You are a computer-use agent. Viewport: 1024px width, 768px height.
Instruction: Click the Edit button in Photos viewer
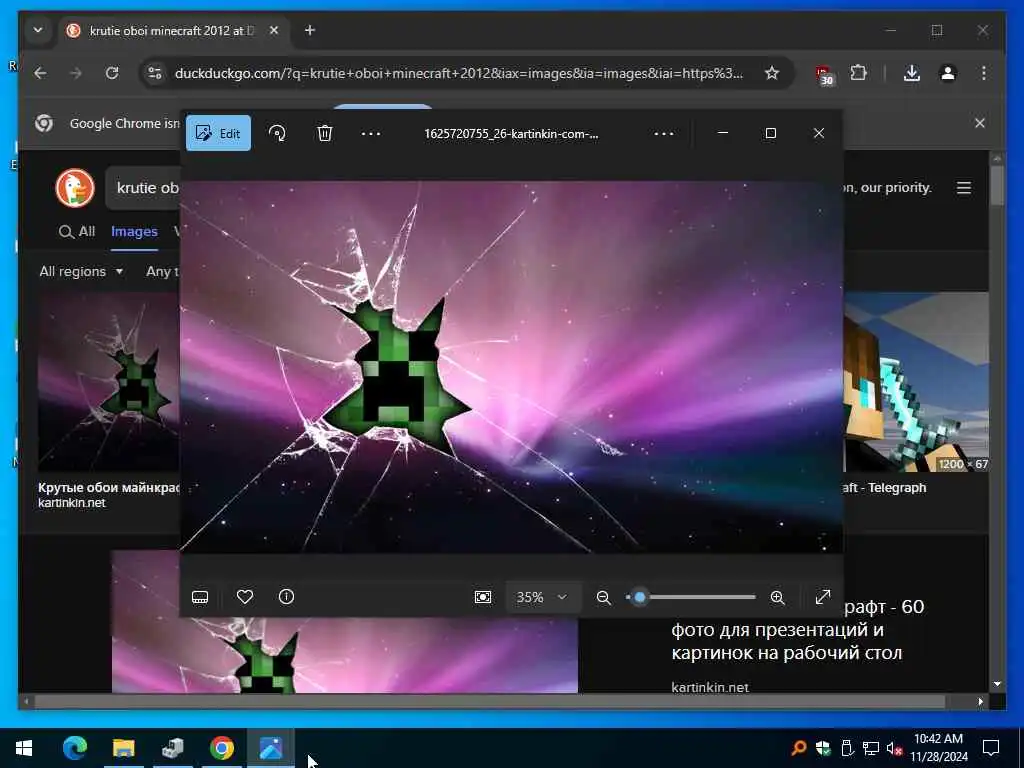click(x=218, y=133)
